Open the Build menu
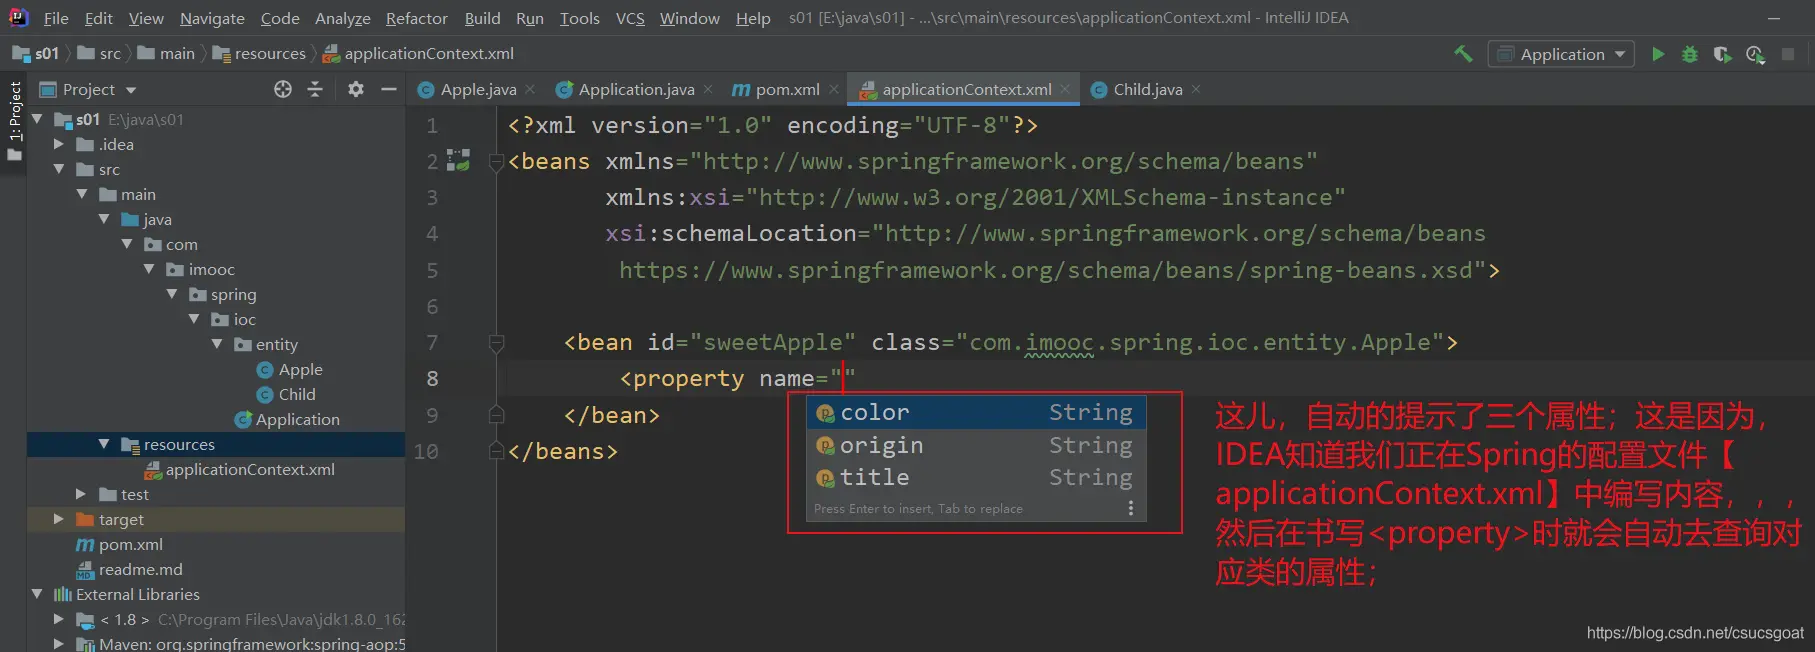Screen dimensions: 1815x652 pos(482,18)
